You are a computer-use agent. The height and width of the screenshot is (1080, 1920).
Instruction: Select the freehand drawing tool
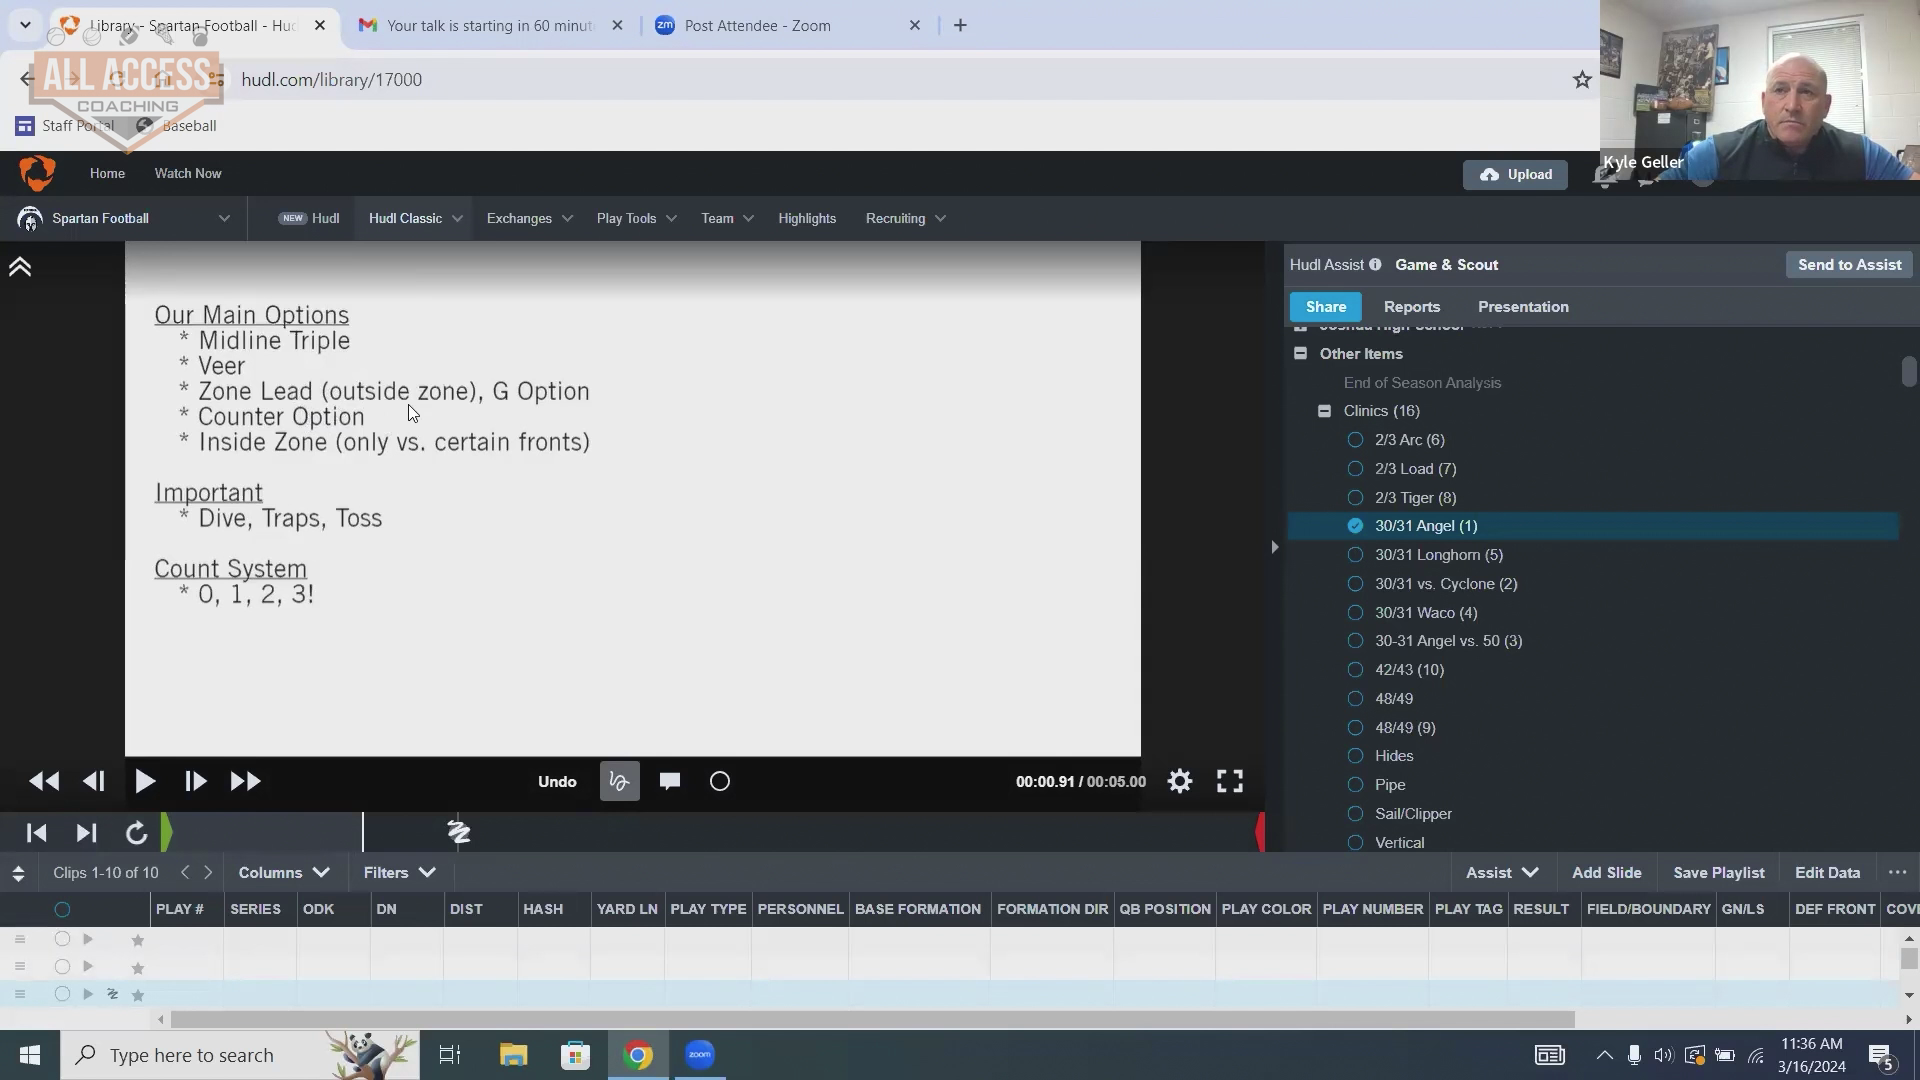click(620, 782)
